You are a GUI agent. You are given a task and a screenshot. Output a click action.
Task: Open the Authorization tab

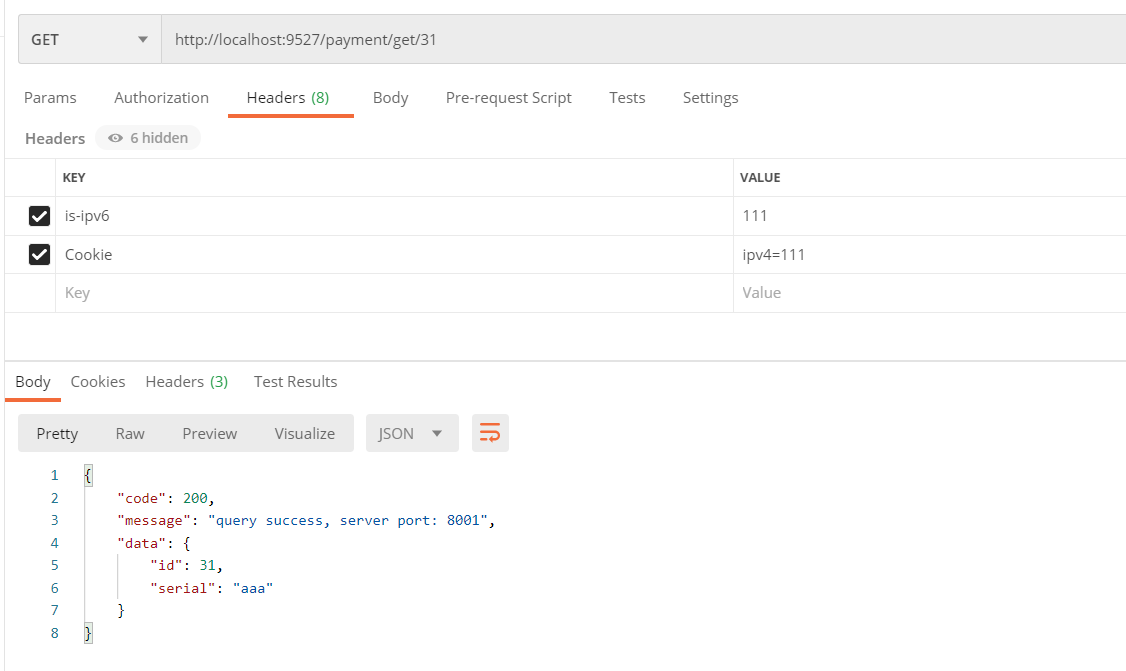(x=162, y=98)
